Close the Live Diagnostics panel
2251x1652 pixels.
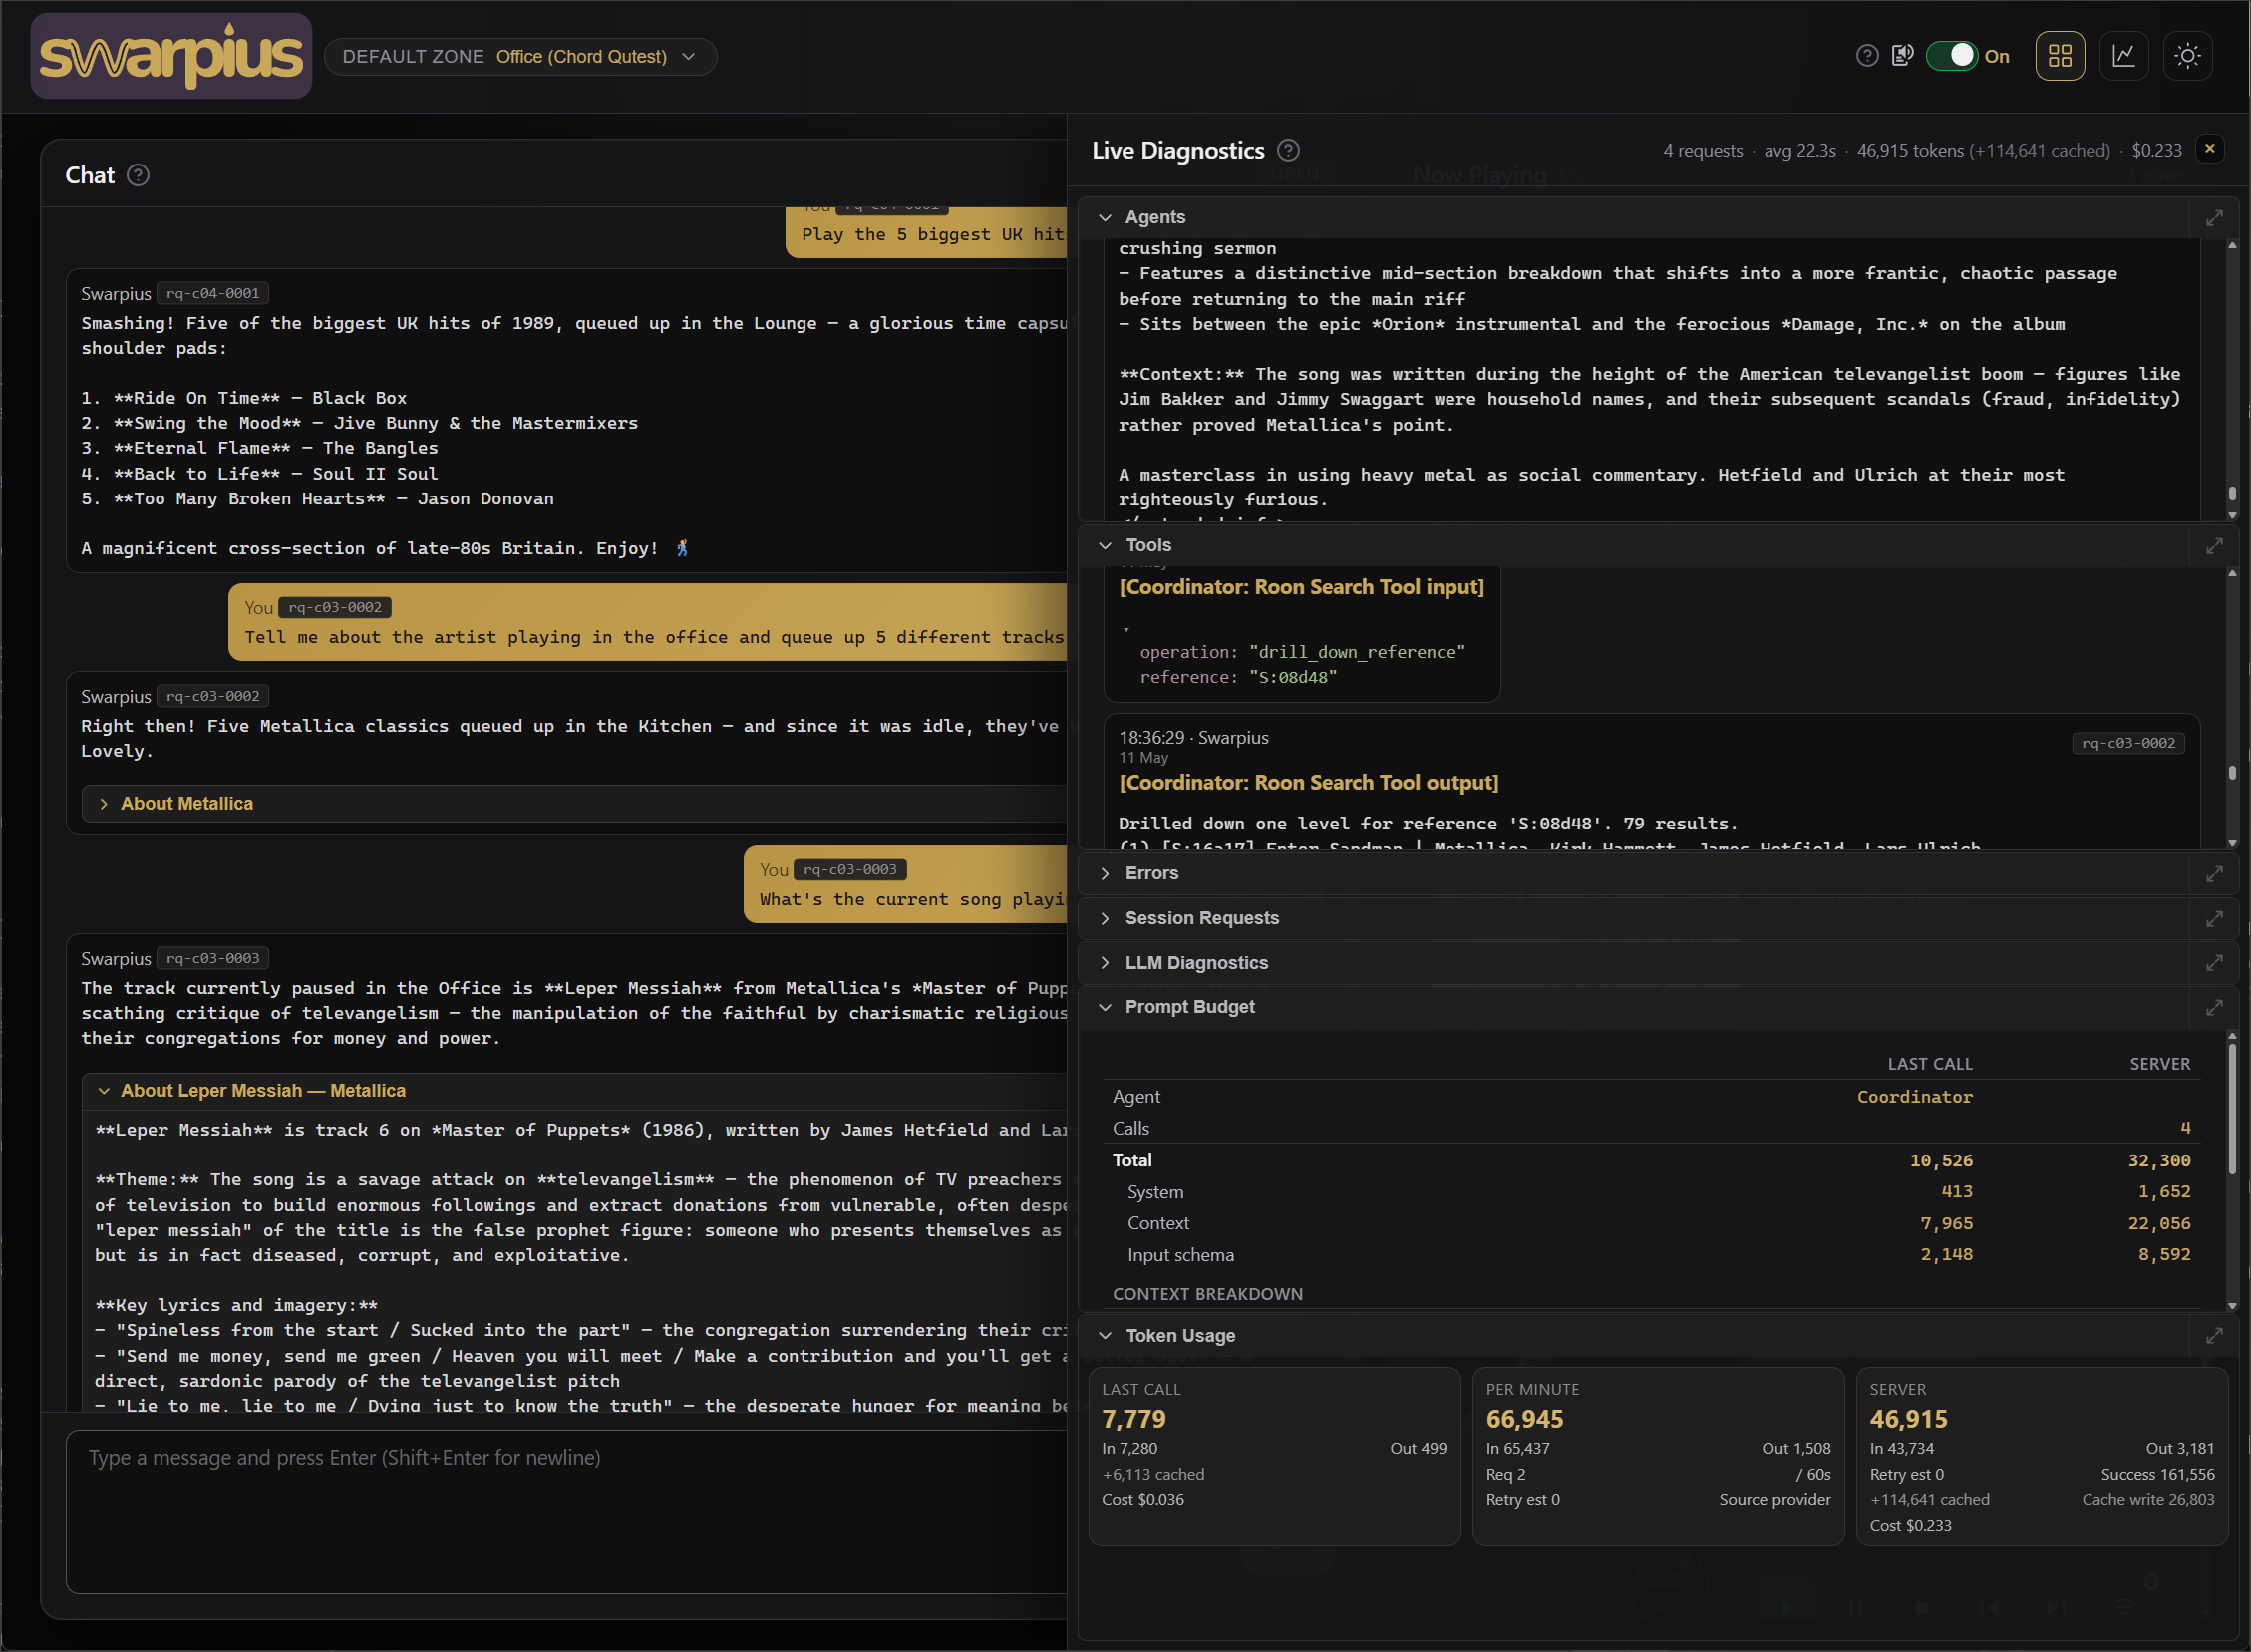point(2210,149)
